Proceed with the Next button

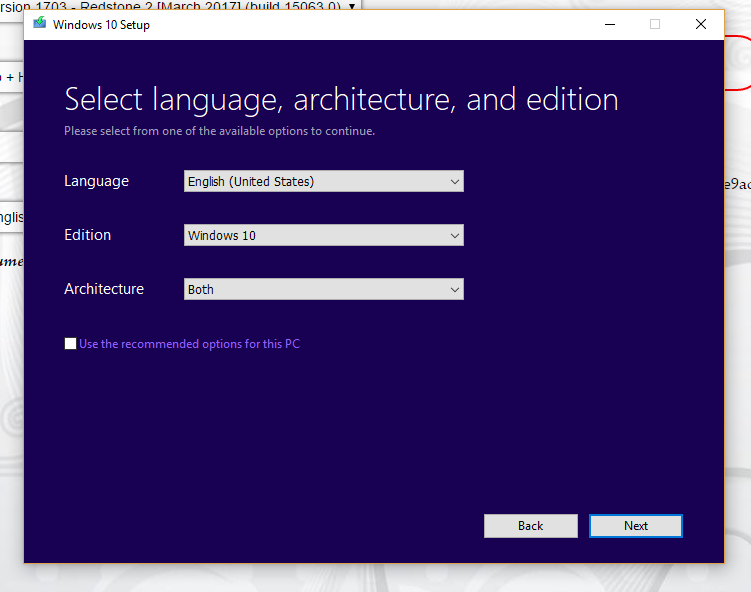pos(636,526)
